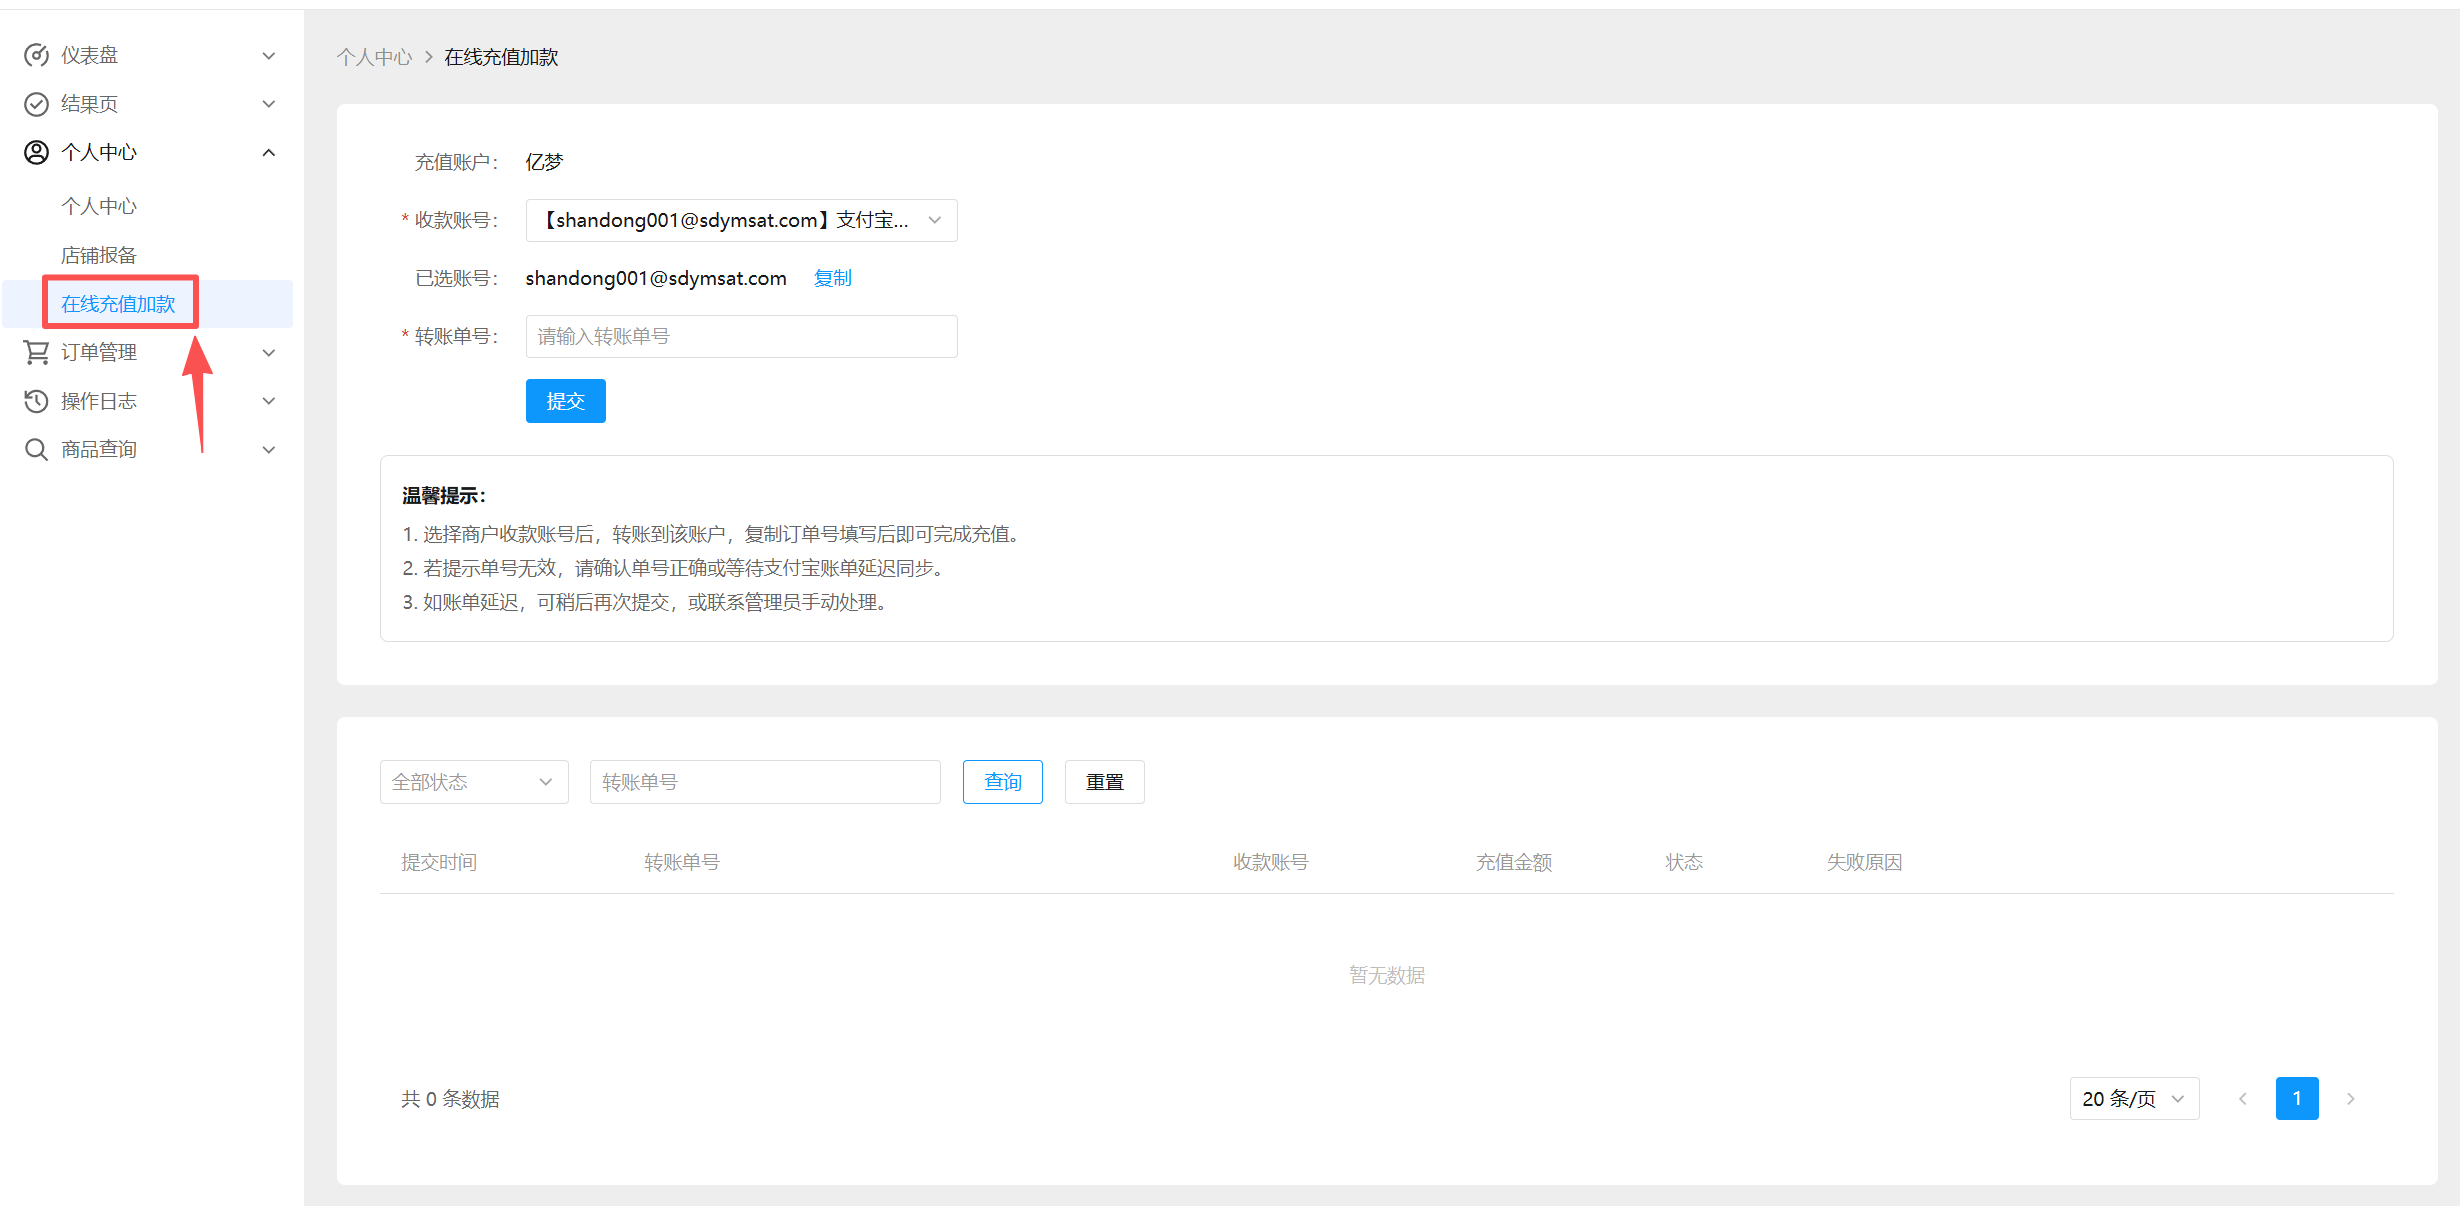Open the 全部状态 status filter dropdown
The image size is (2460, 1206).
pos(473,782)
